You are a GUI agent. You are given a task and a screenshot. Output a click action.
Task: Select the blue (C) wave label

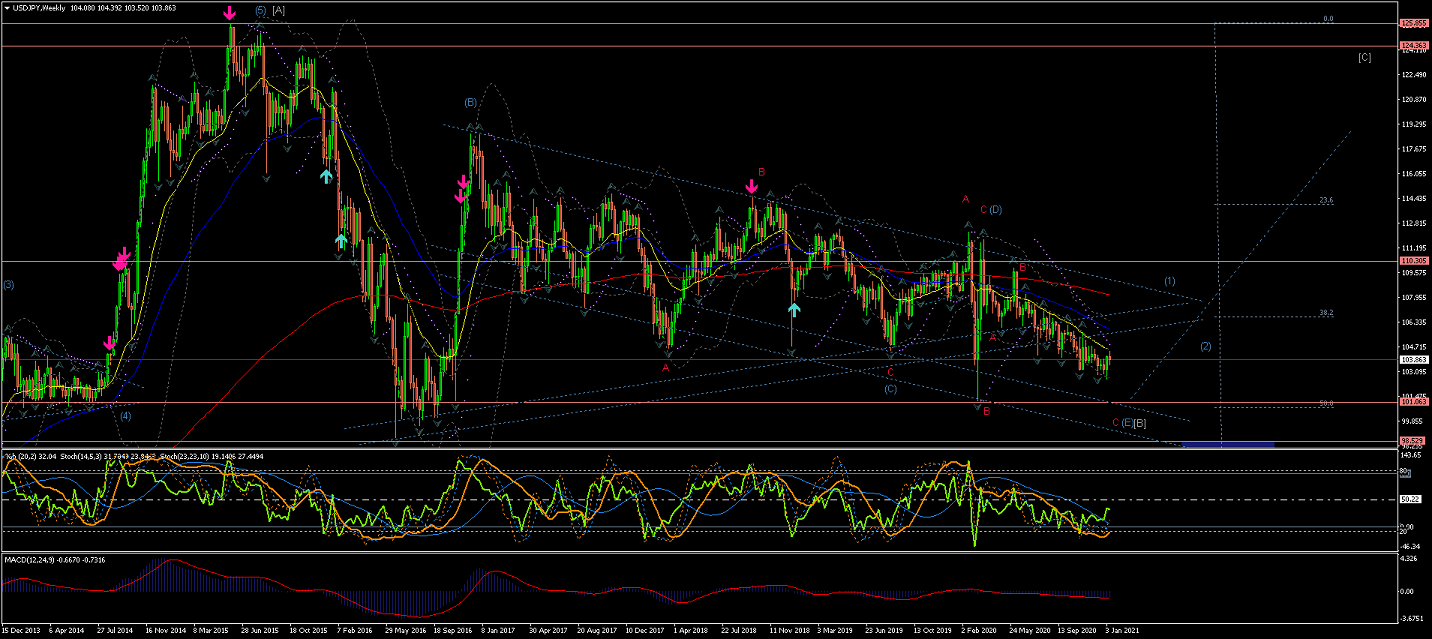pos(890,388)
